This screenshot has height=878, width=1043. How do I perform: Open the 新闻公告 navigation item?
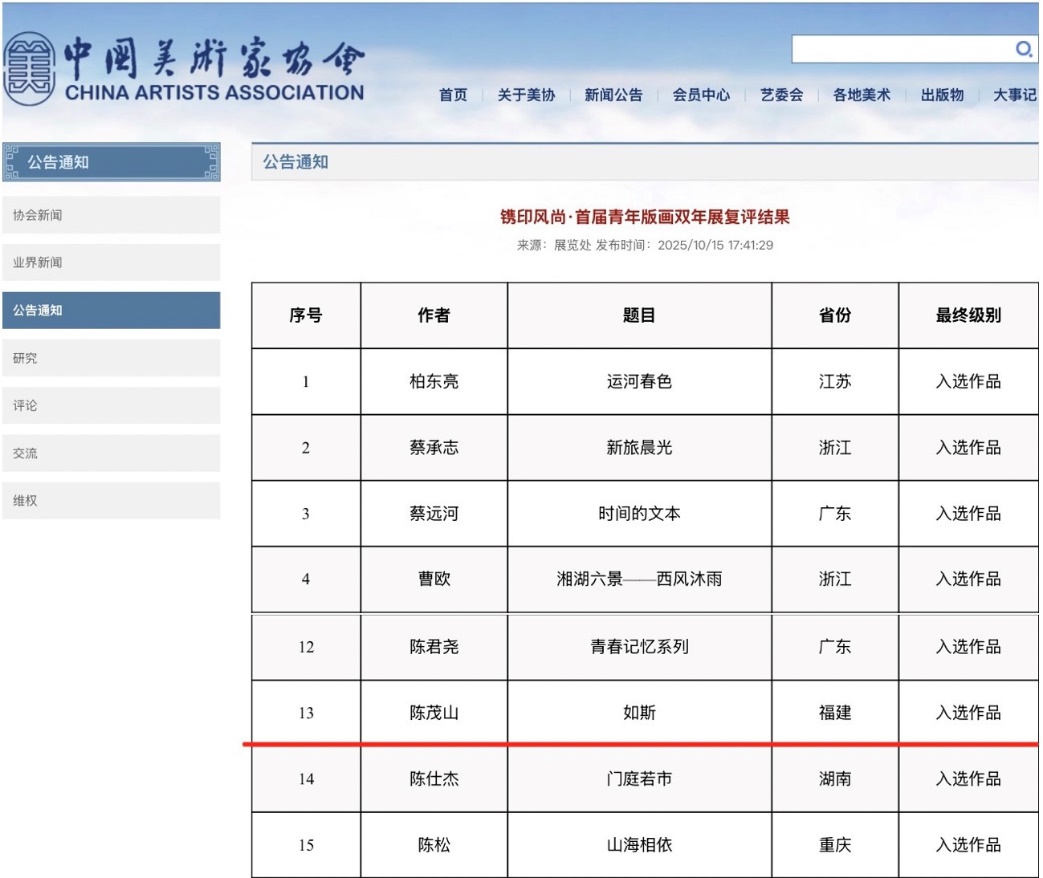(613, 95)
